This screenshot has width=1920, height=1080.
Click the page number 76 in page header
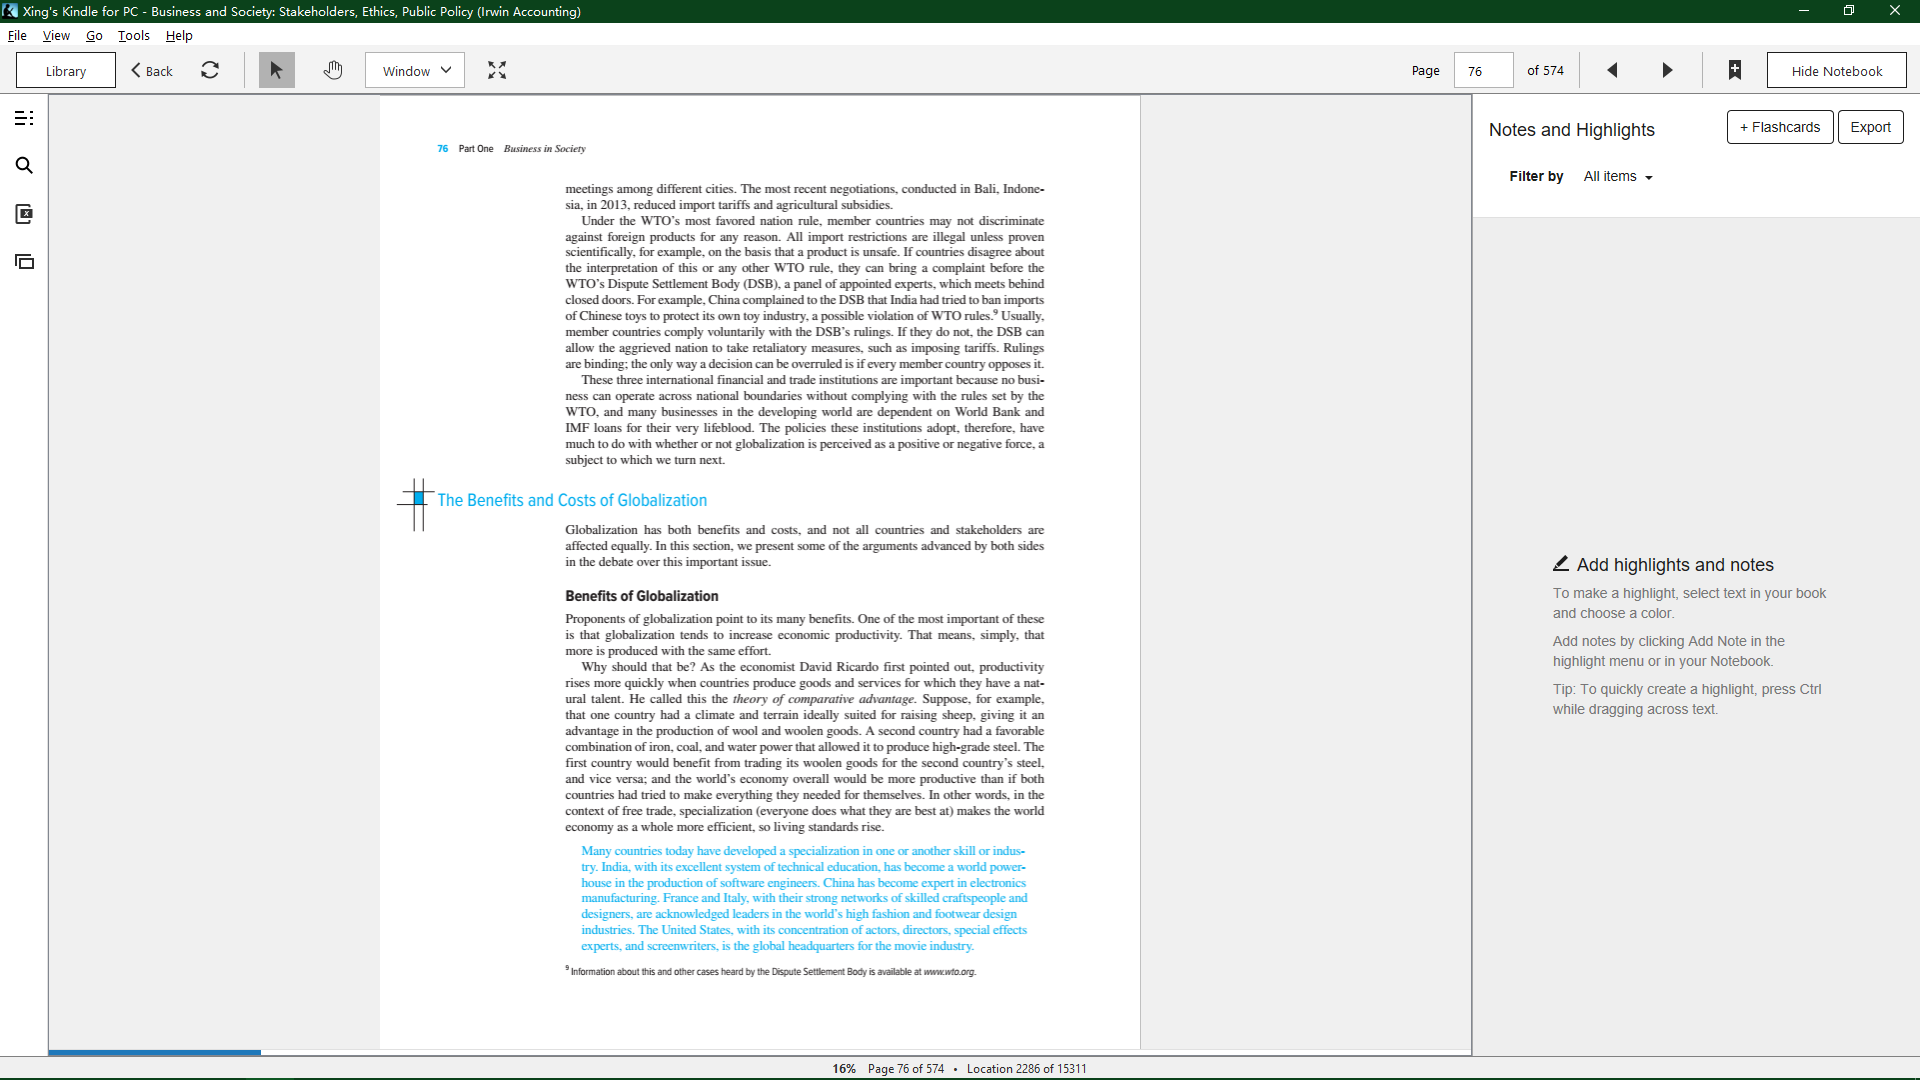tap(442, 149)
